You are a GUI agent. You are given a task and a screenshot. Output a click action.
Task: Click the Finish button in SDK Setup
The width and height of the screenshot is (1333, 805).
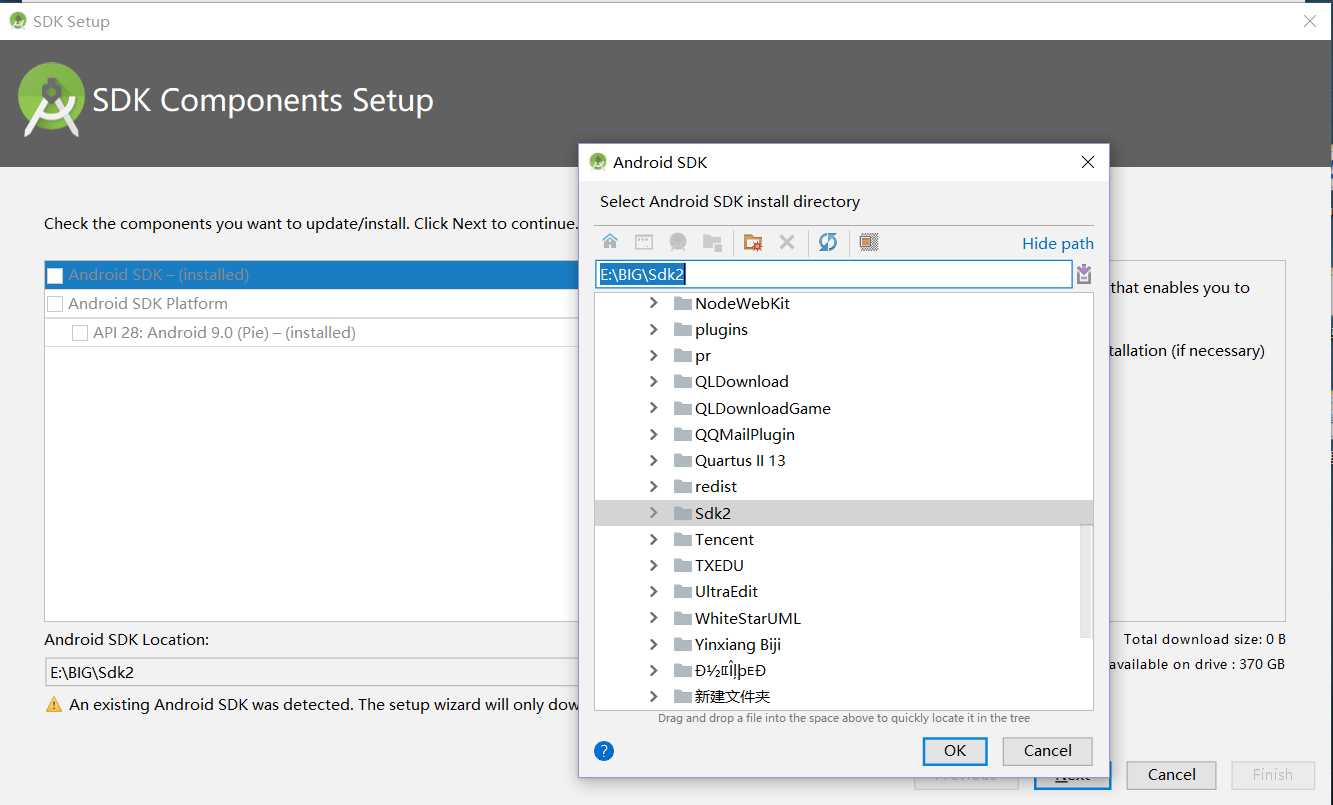pyautogui.click(x=1272, y=774)
